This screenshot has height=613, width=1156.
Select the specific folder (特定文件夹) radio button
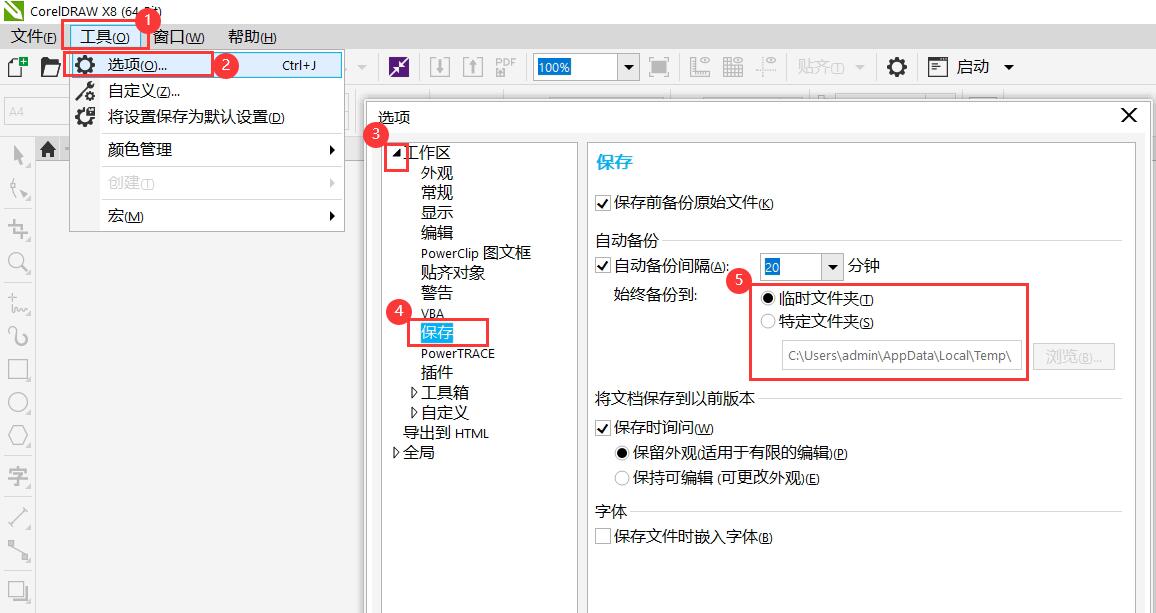tap(768, 322)
